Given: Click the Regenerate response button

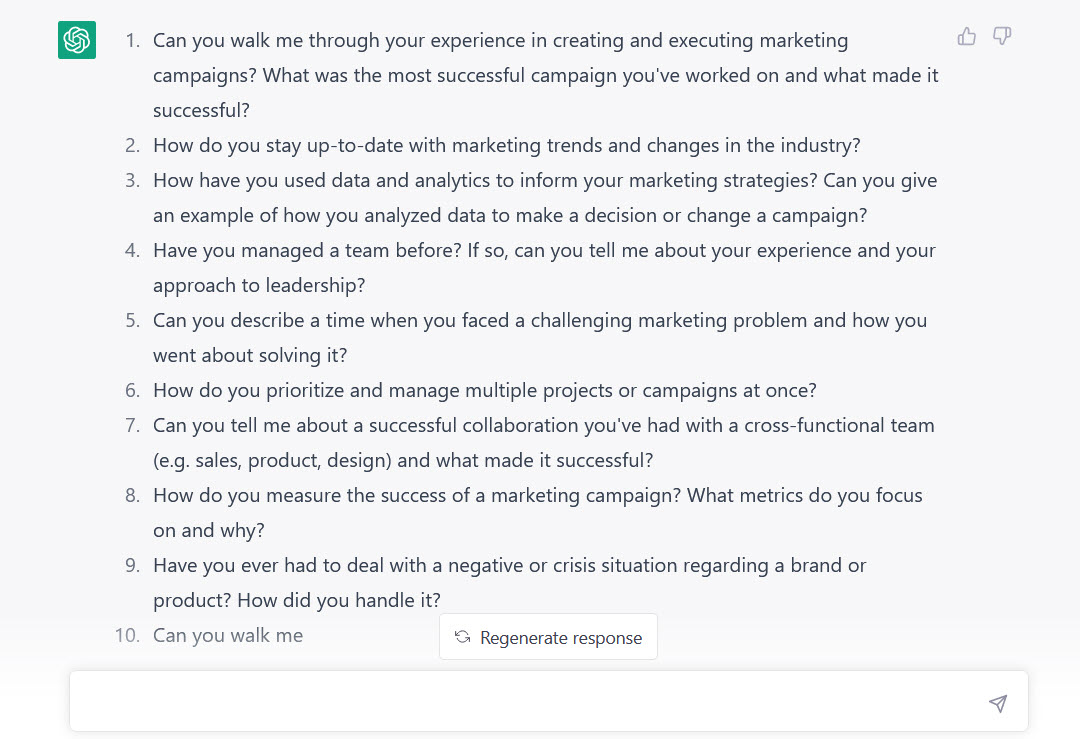Looking at the screenshot, I should point(548,637).
